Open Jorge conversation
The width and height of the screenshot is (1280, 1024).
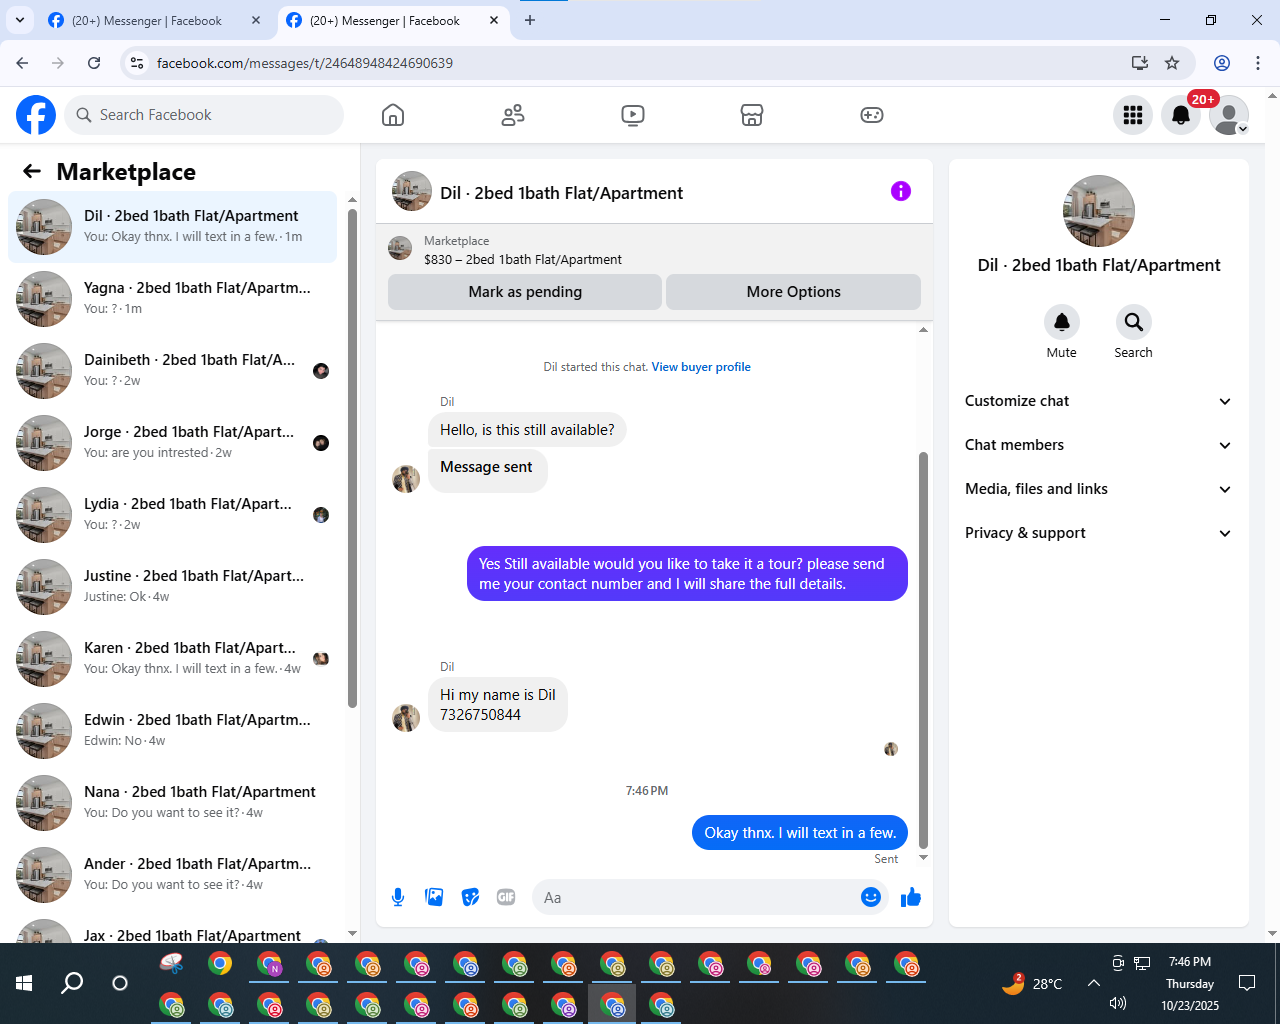coord(173,443)
